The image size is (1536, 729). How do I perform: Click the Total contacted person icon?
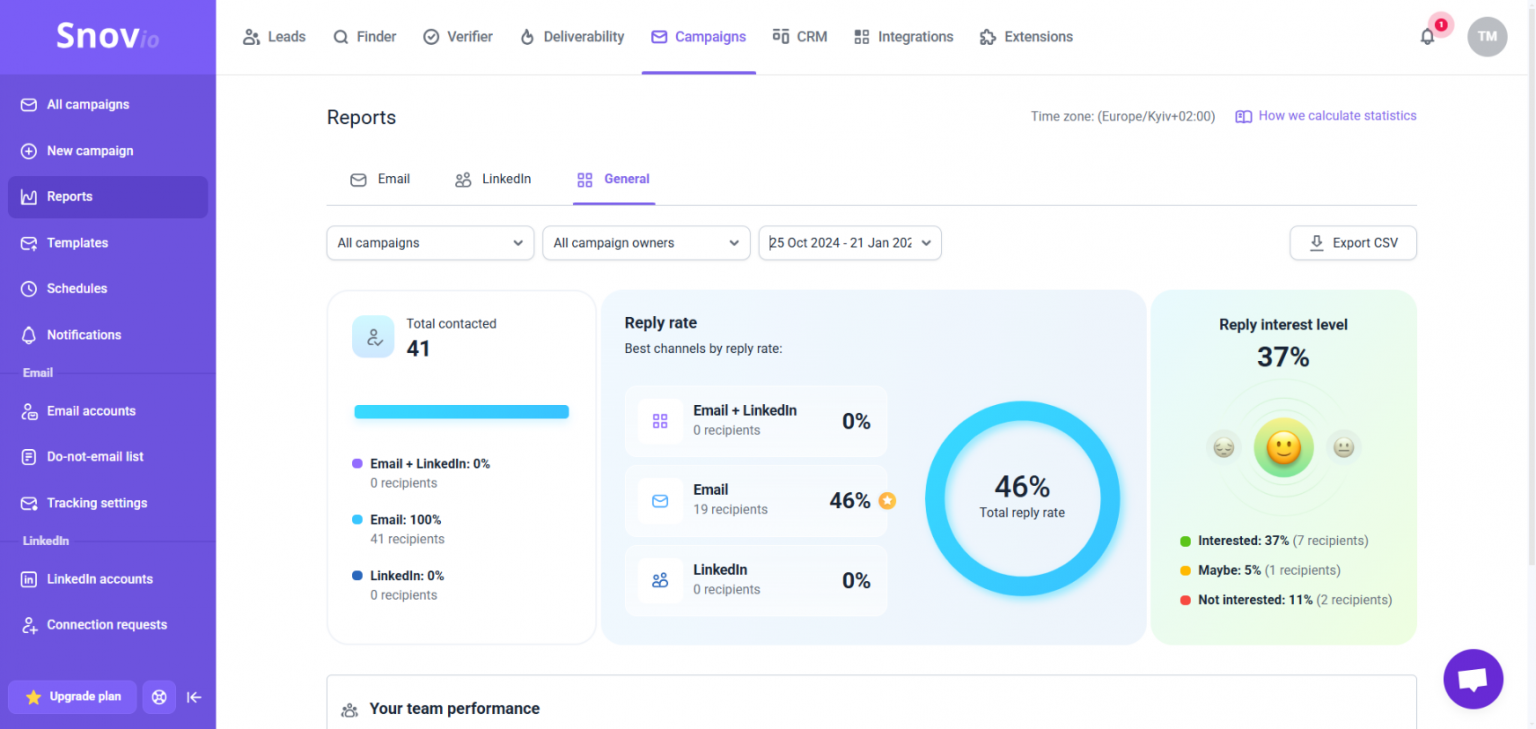point(373,337)
